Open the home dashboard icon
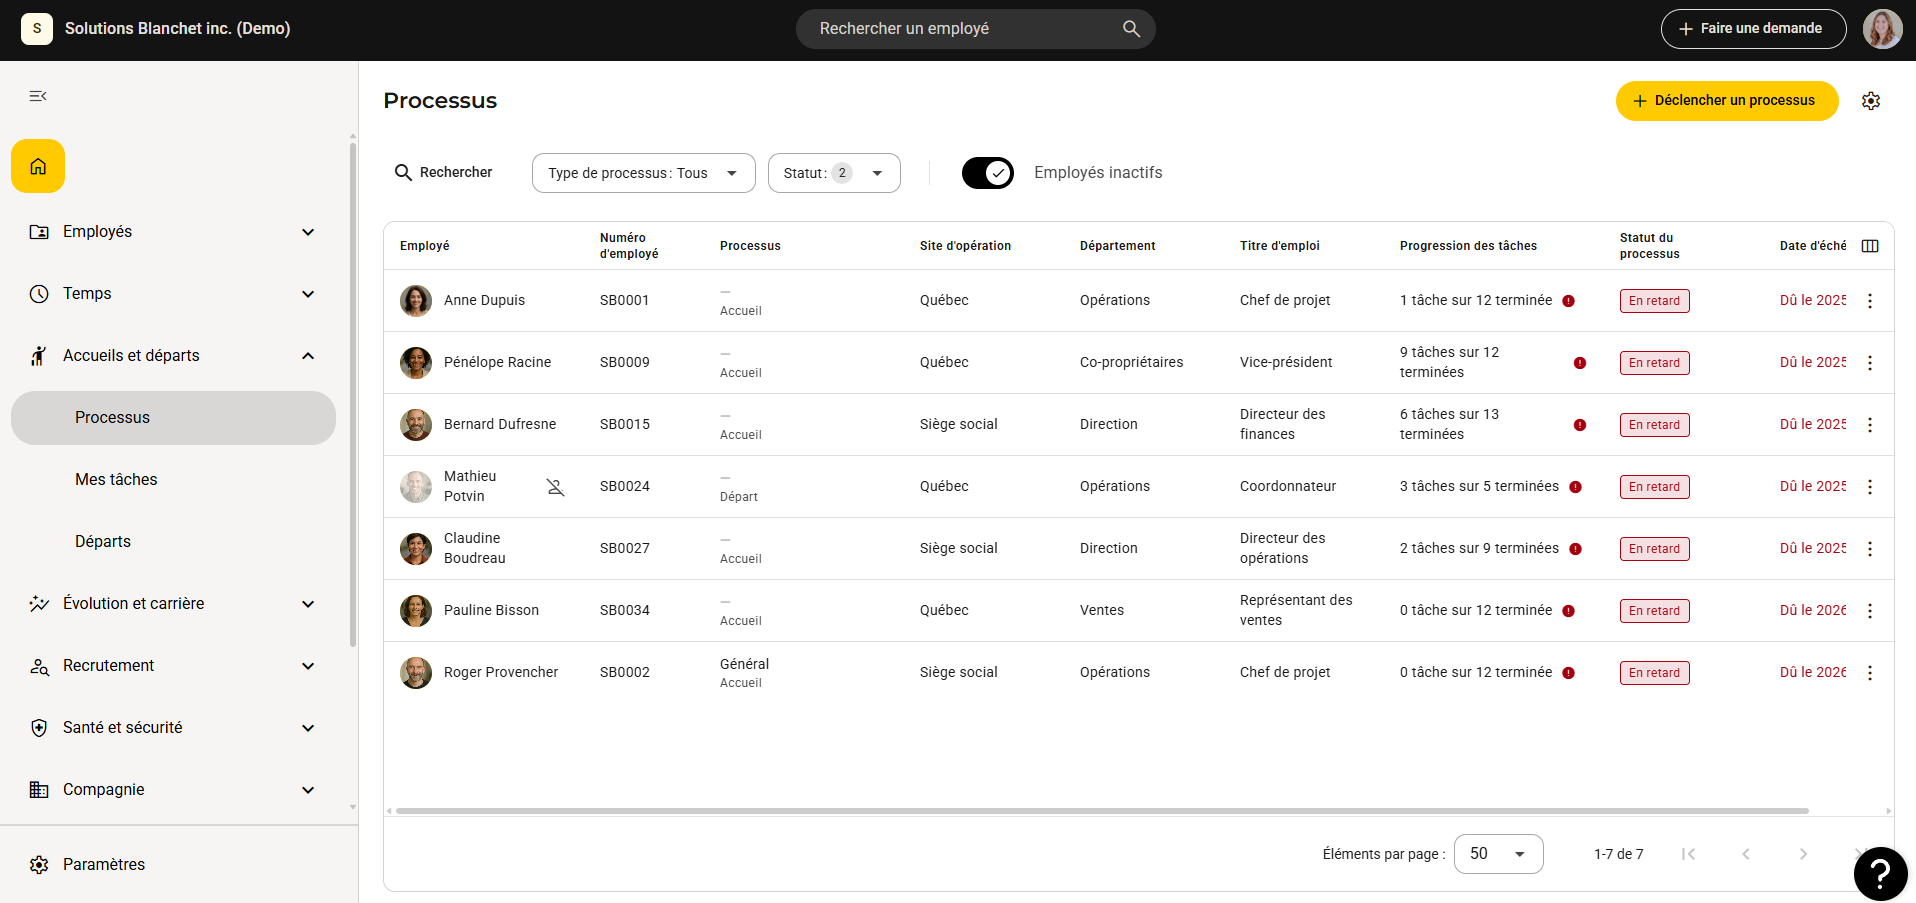The height and width of the screenshot is (903, 1916). [38, 166]
